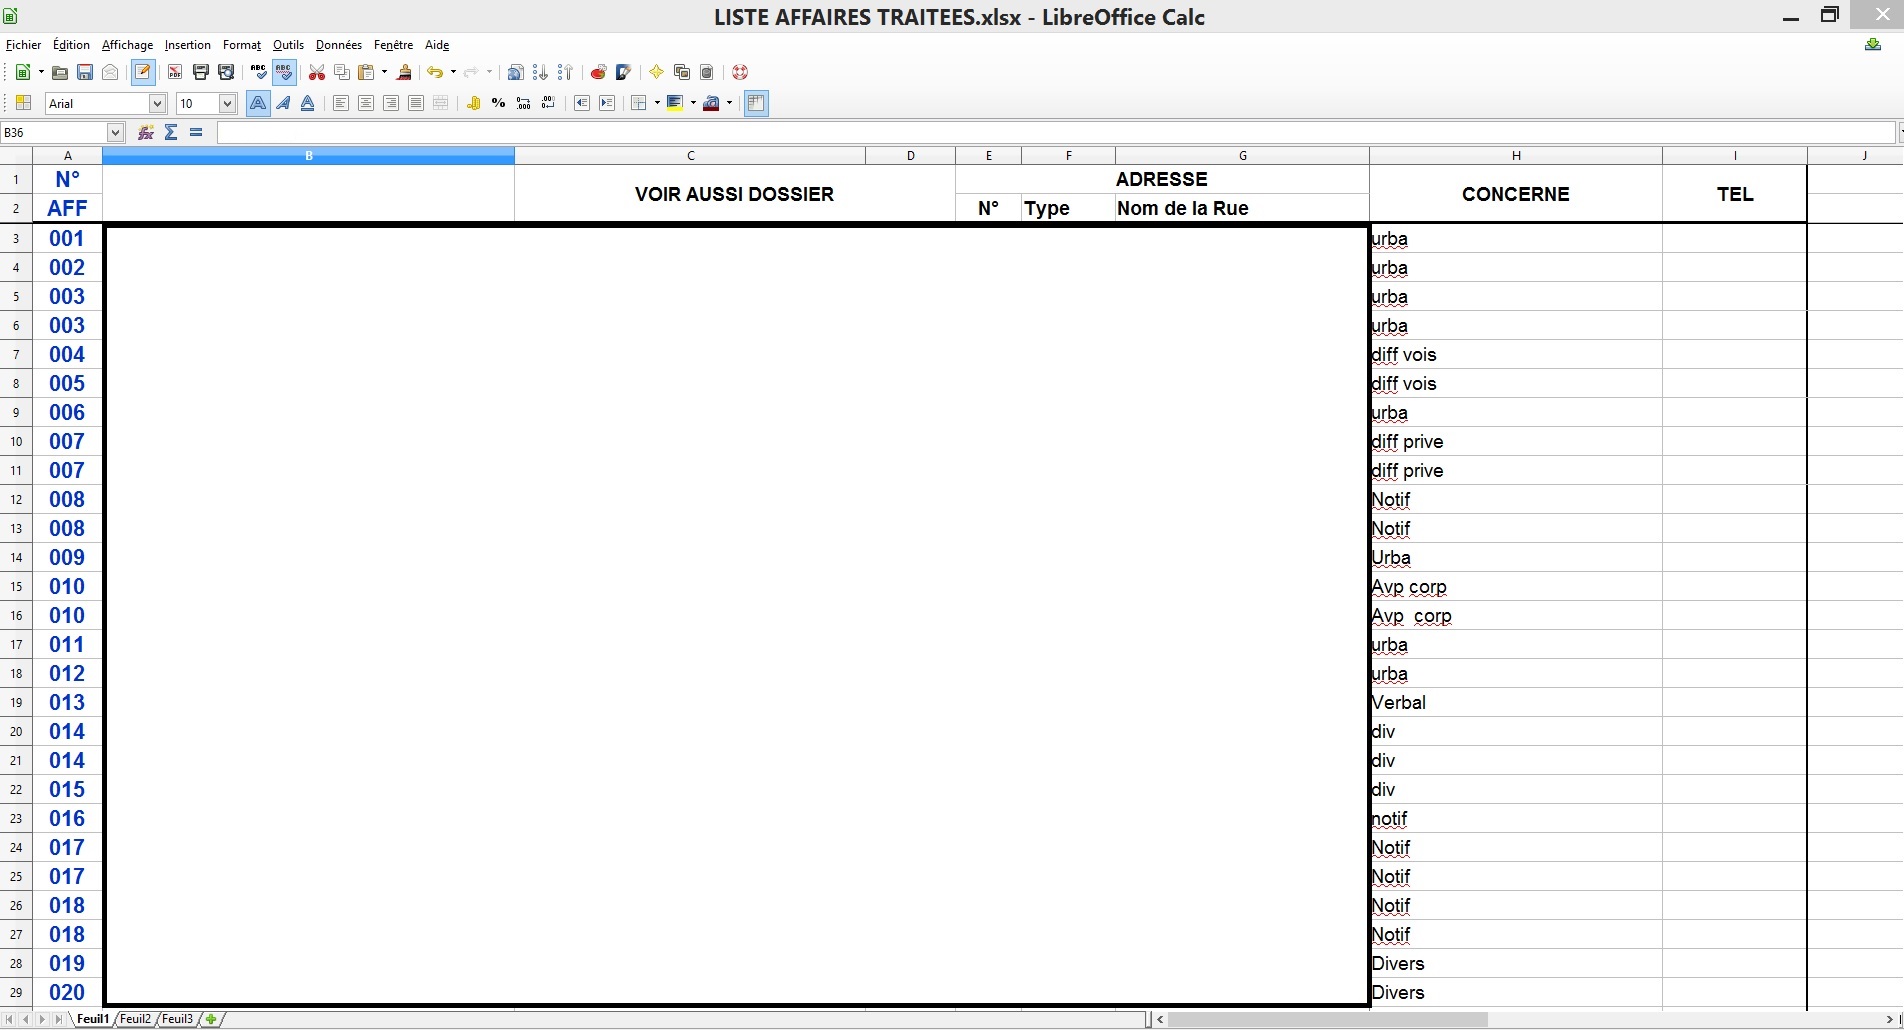Image resolution: width=1904 pixels, height=1030 pixels.
Task: Click the Clone Formatting paintbrush icon
Action: pos(404,72)
